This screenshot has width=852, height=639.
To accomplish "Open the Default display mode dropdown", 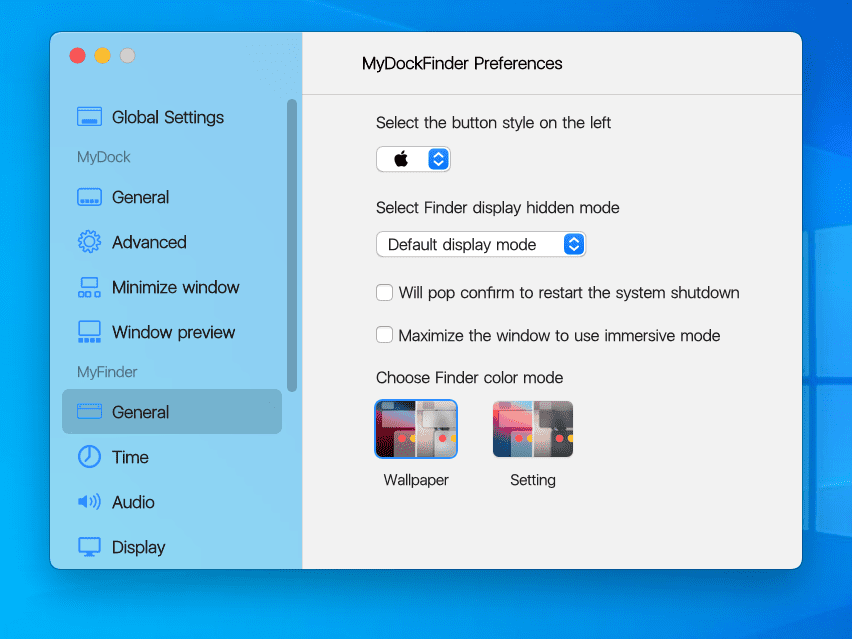I will pos(480,244).
